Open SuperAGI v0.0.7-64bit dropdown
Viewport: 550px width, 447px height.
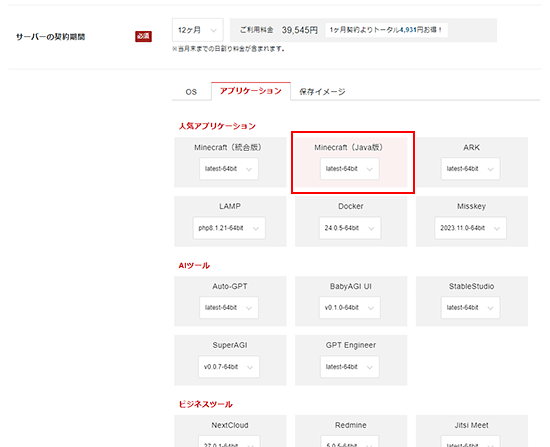pyautogui.click(x=229, y=367)
